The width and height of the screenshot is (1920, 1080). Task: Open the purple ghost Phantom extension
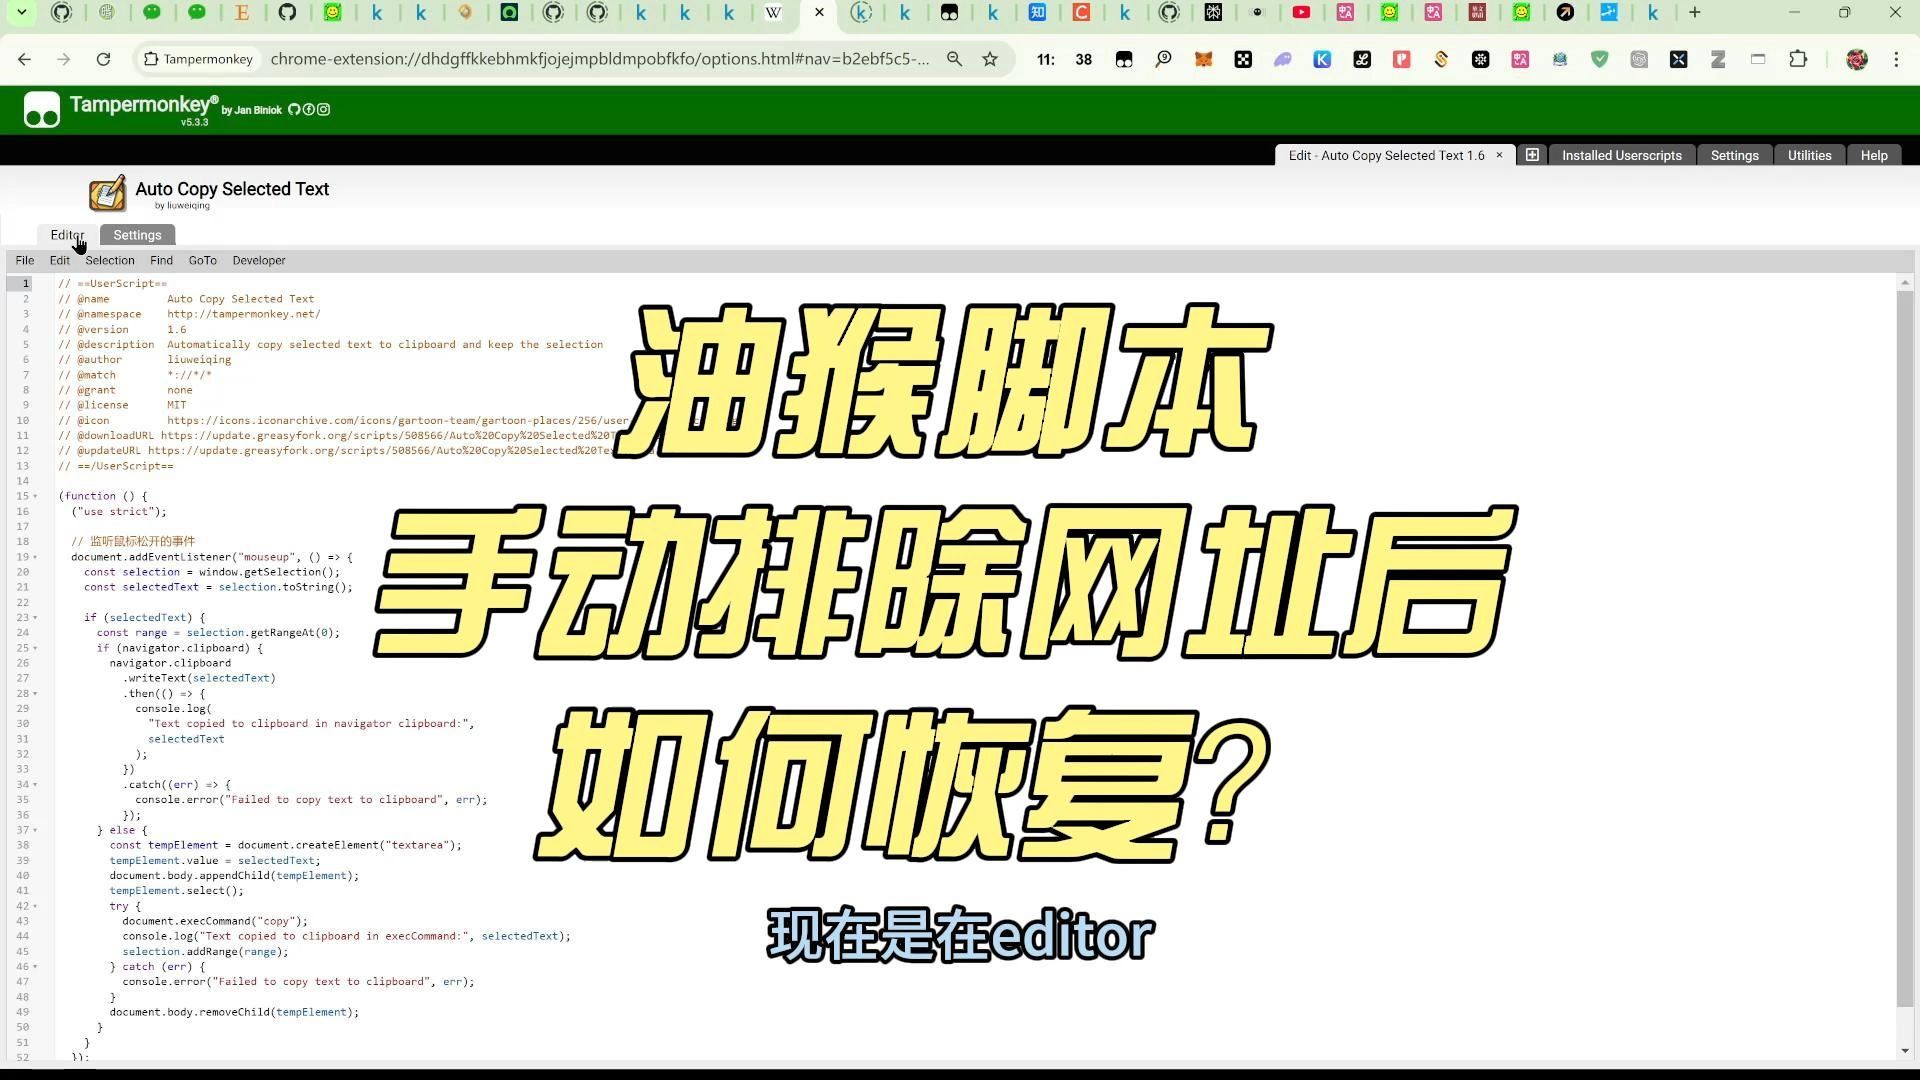[1282, 60]
